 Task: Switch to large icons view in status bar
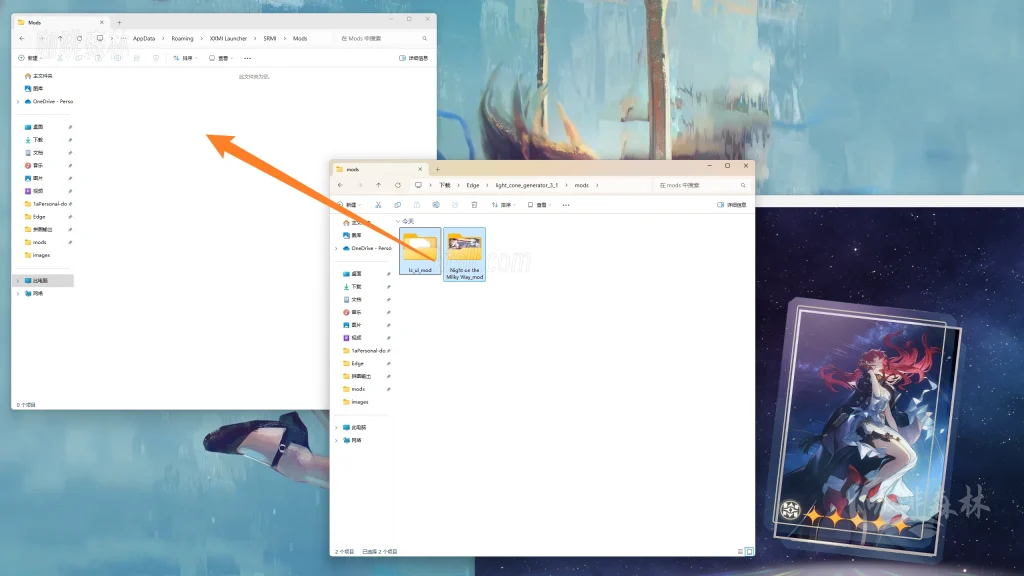[749, 551]
